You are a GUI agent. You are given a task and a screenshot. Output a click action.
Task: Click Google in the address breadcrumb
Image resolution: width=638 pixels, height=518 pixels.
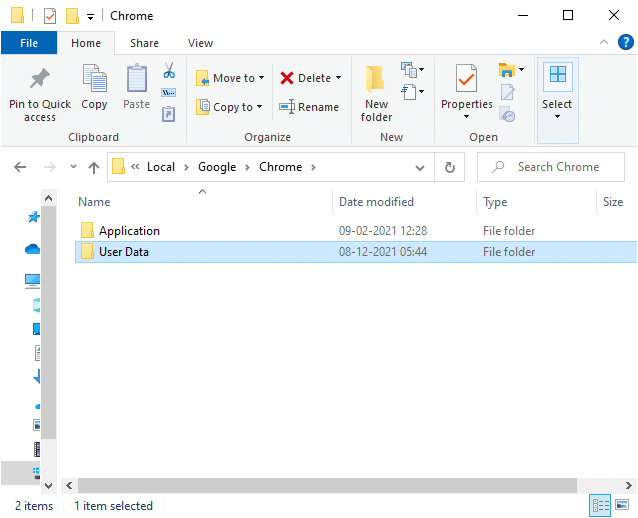pyautogui.click(x=217, y=167)
